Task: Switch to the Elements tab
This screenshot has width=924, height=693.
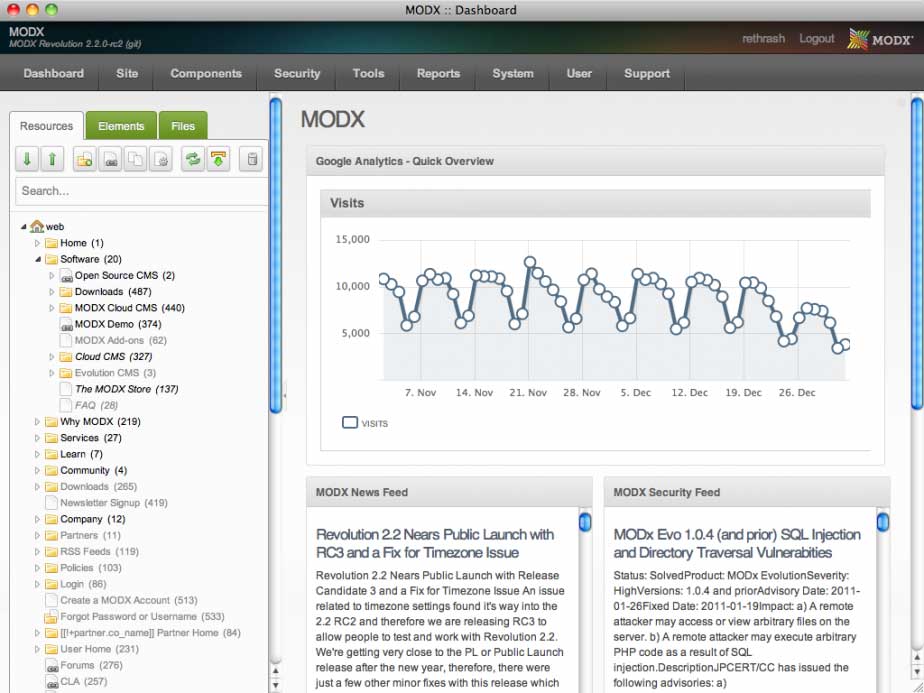Action: pos(121,126)
